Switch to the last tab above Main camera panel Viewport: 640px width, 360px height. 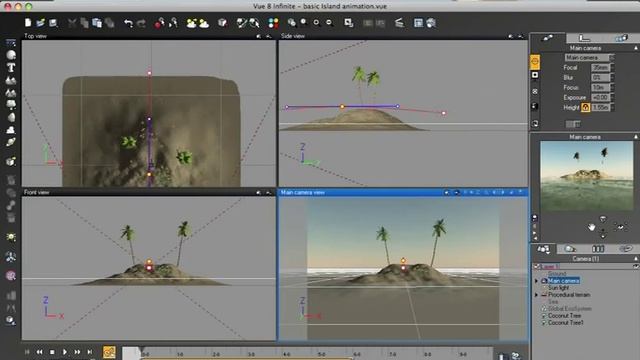[x=621, y=38]
